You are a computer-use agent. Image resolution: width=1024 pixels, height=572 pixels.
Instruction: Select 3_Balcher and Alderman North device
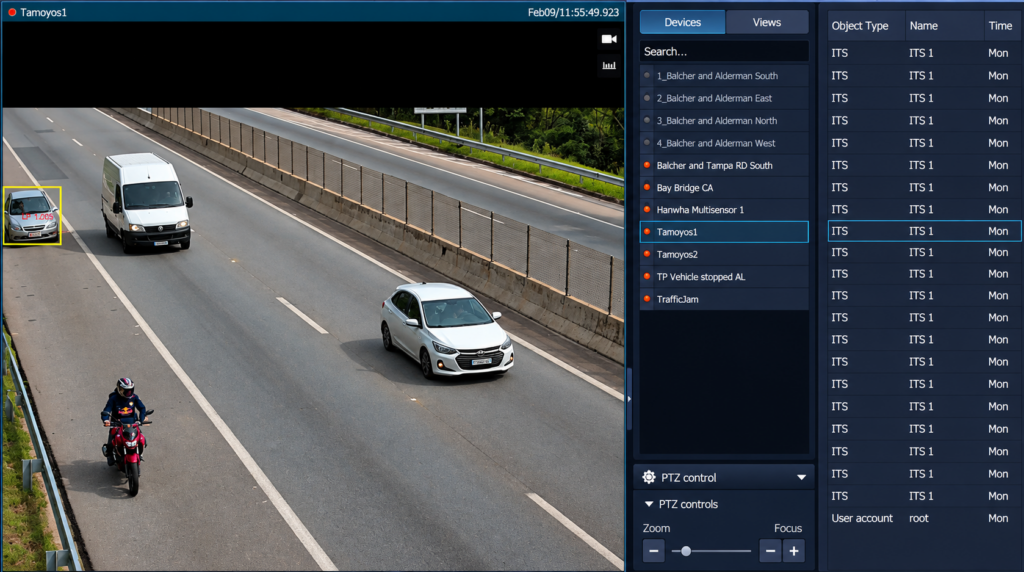pyautogui.click(x=724, y=120)
